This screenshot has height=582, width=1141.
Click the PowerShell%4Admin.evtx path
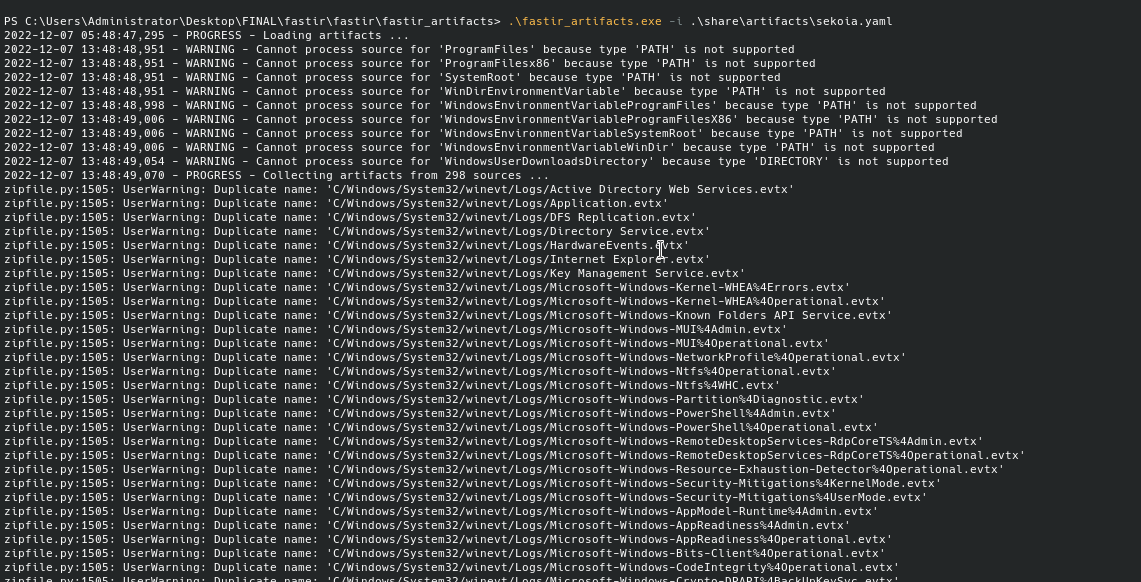581,413
